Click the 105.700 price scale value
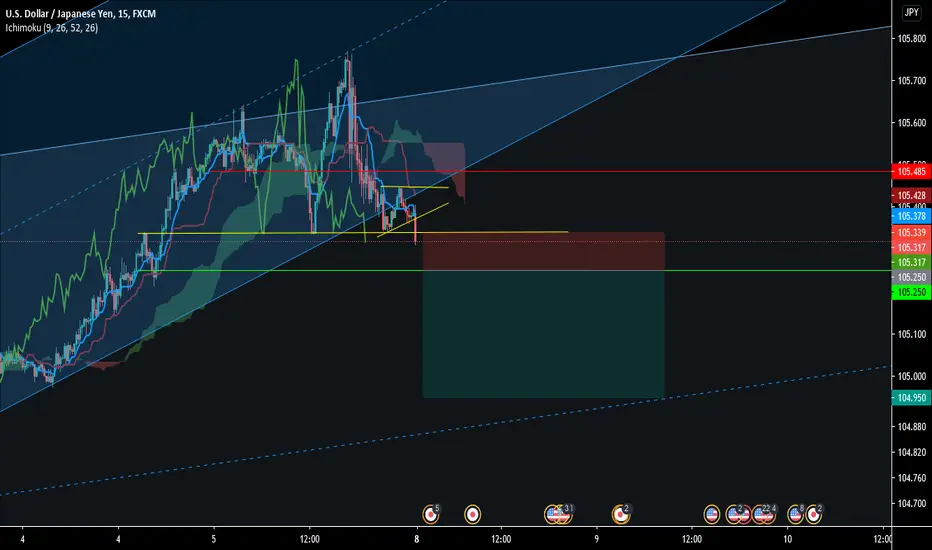The width and height of the screenshot is (932, 550). tap(912, 81)
